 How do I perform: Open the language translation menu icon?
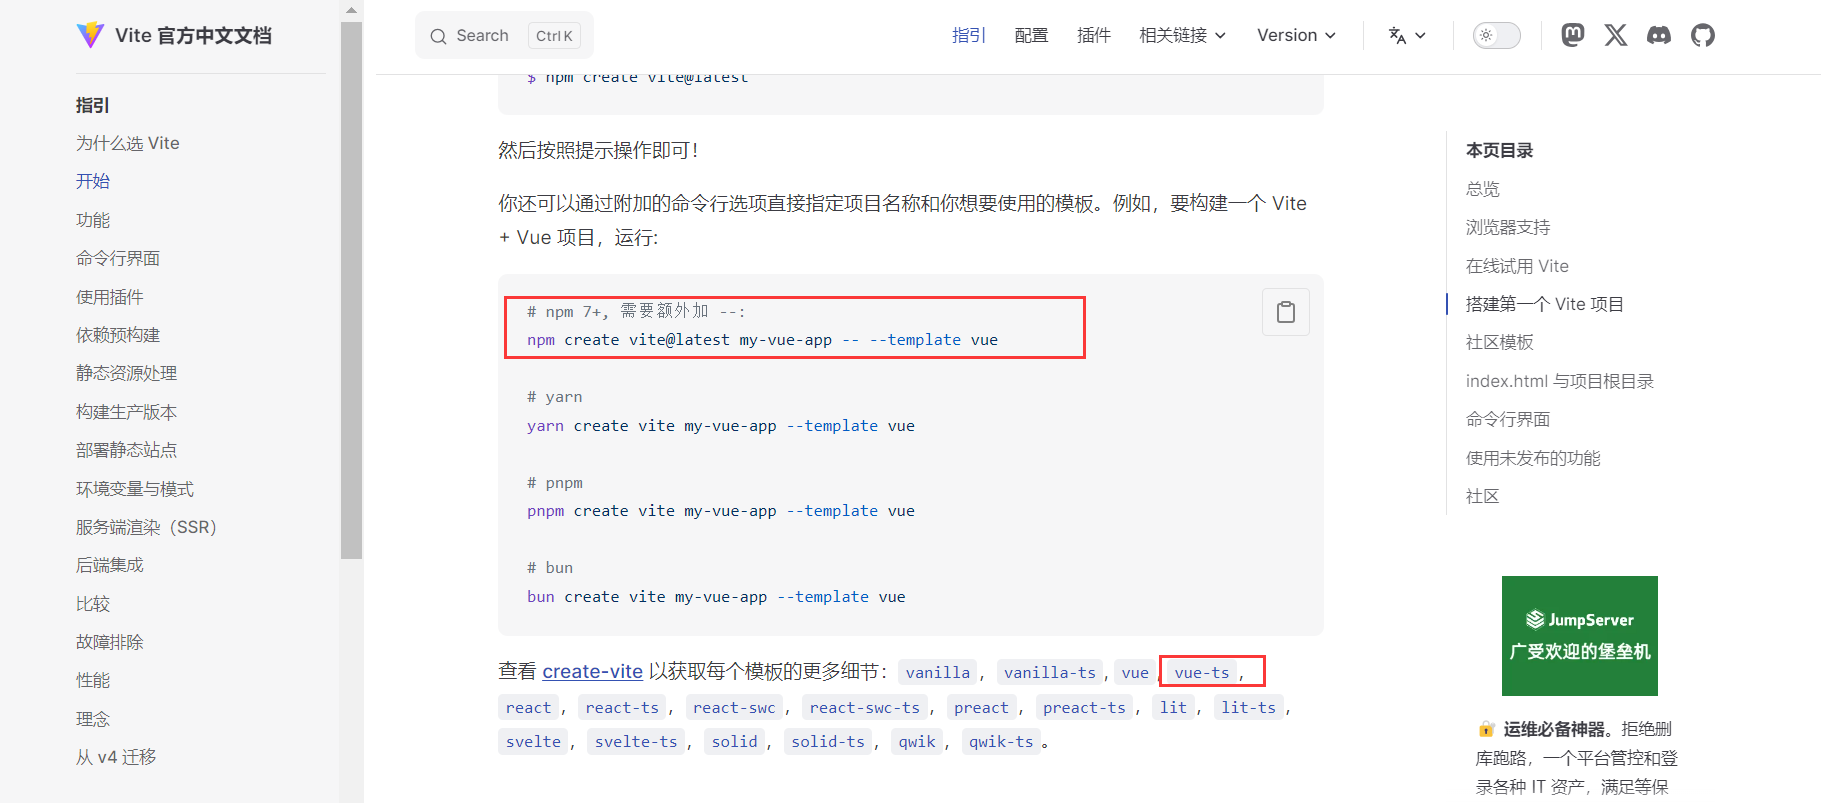[x=1407, y=35]
